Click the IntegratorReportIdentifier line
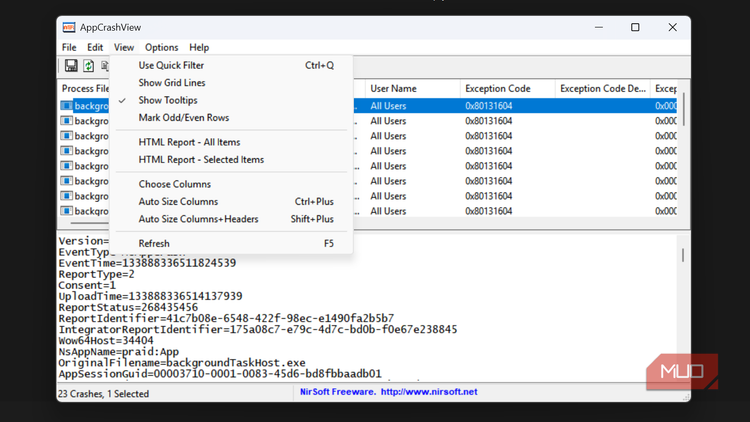This screenshot has width=750, height=422. (x=258, y=330)
